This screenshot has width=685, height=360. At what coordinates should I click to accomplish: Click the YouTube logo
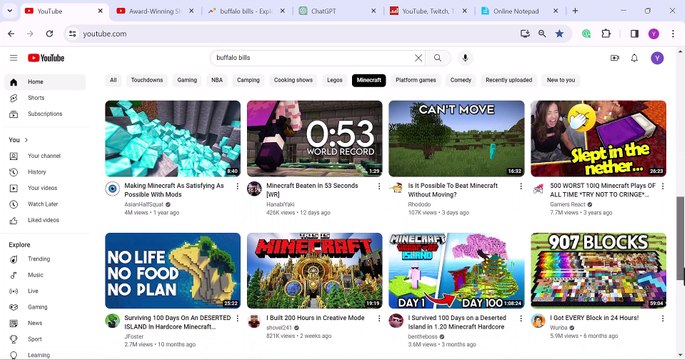46,58
